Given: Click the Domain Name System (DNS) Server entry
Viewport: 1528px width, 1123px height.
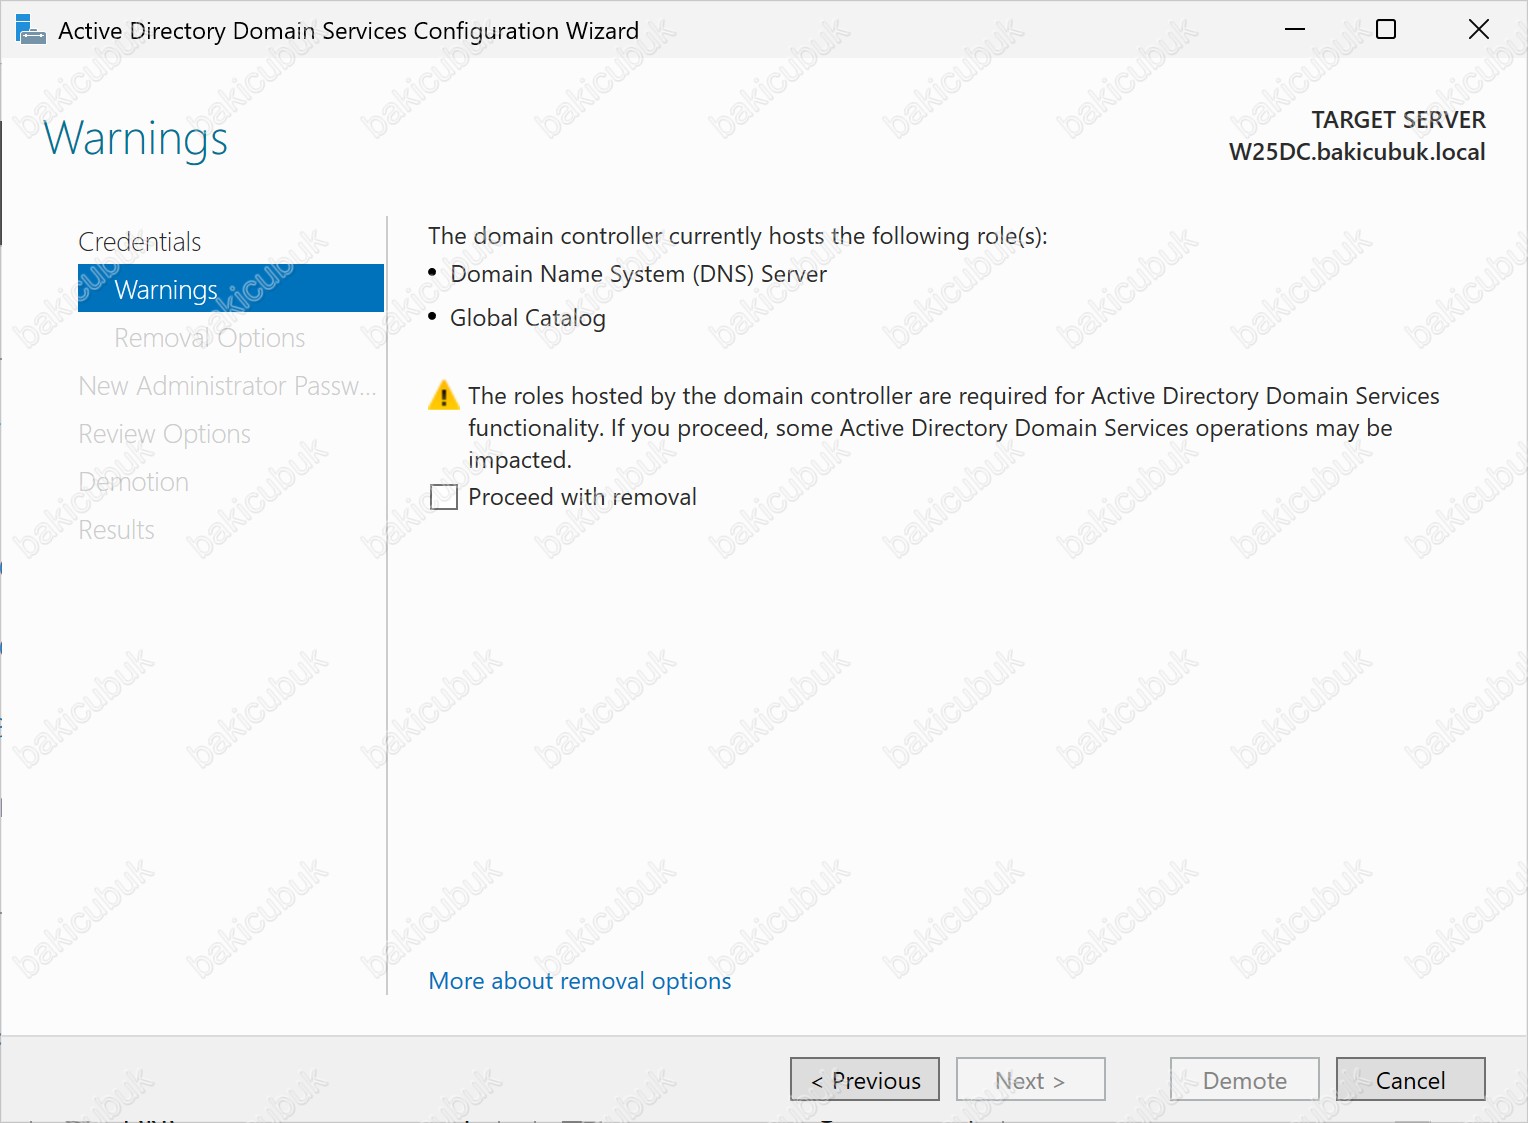Looking at the screenshot, I should click(x=639, y=274).
